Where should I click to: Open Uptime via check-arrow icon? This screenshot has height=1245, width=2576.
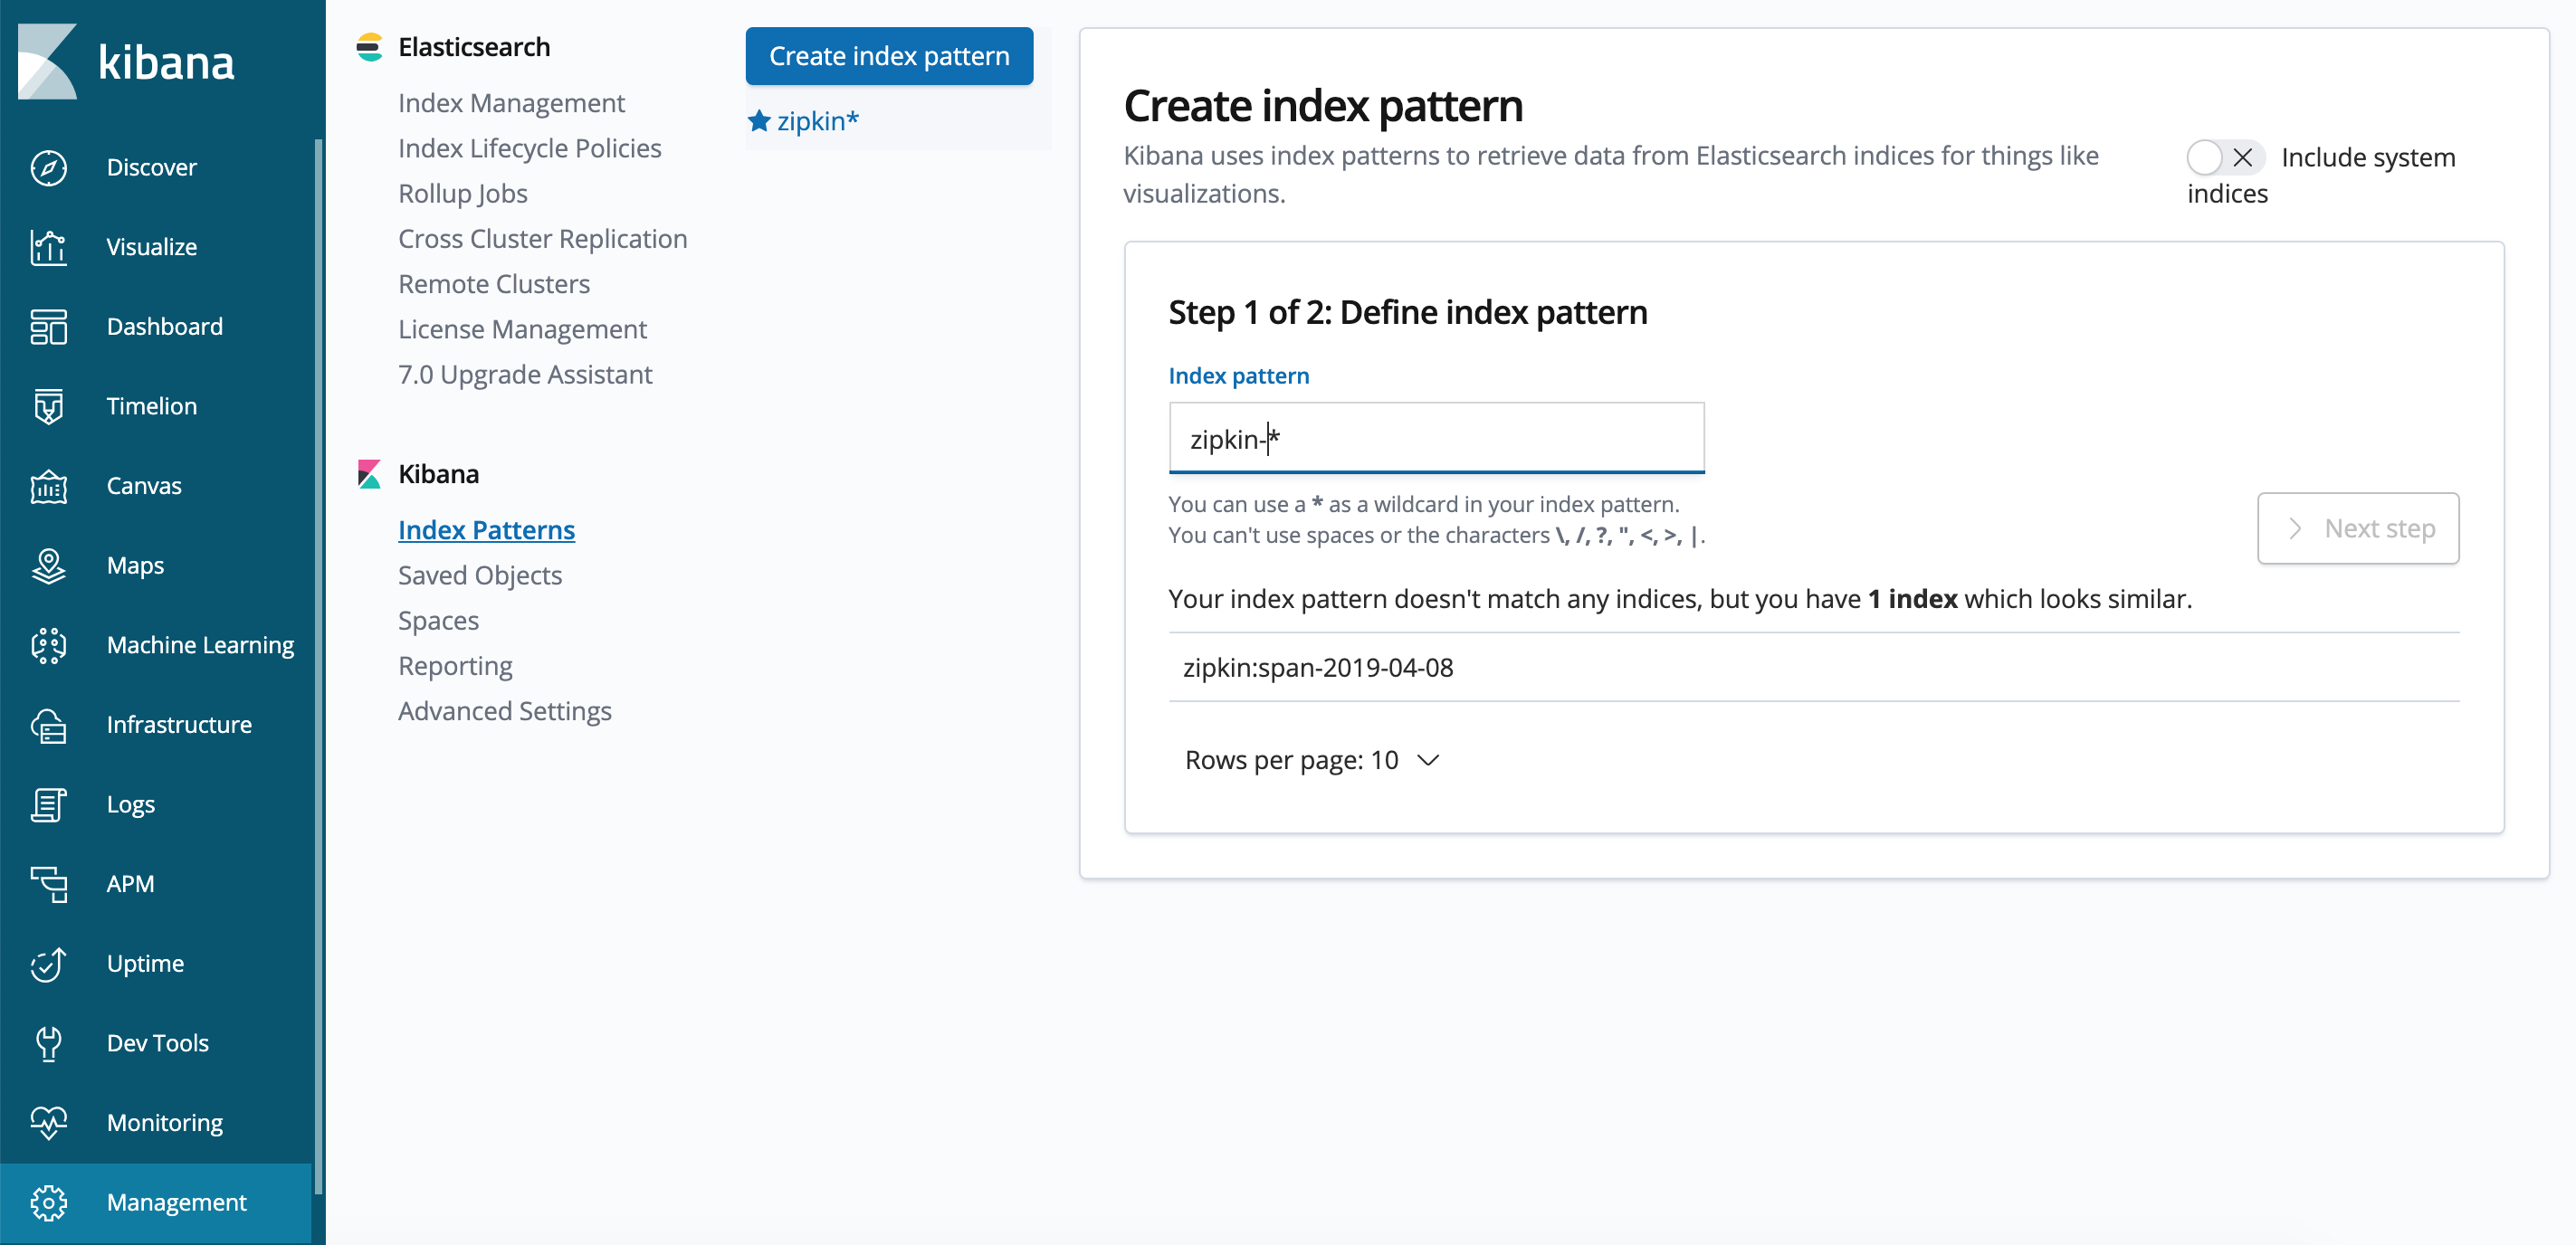tap(48, 964)
